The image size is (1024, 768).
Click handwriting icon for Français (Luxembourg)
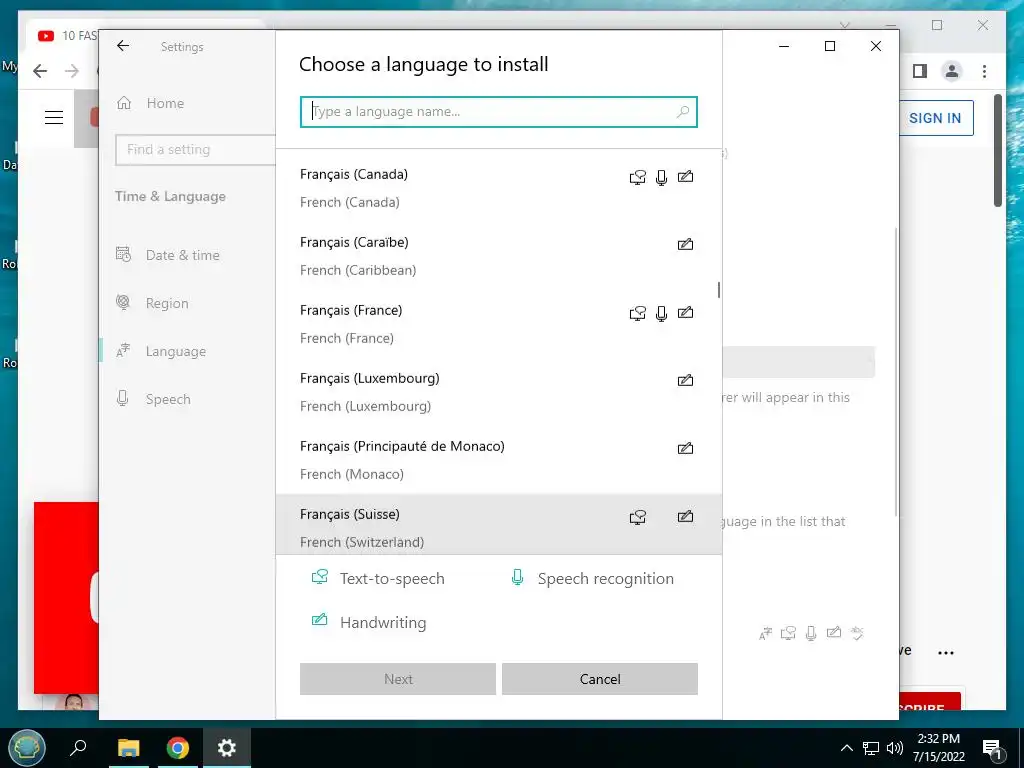tap(685, 380)
